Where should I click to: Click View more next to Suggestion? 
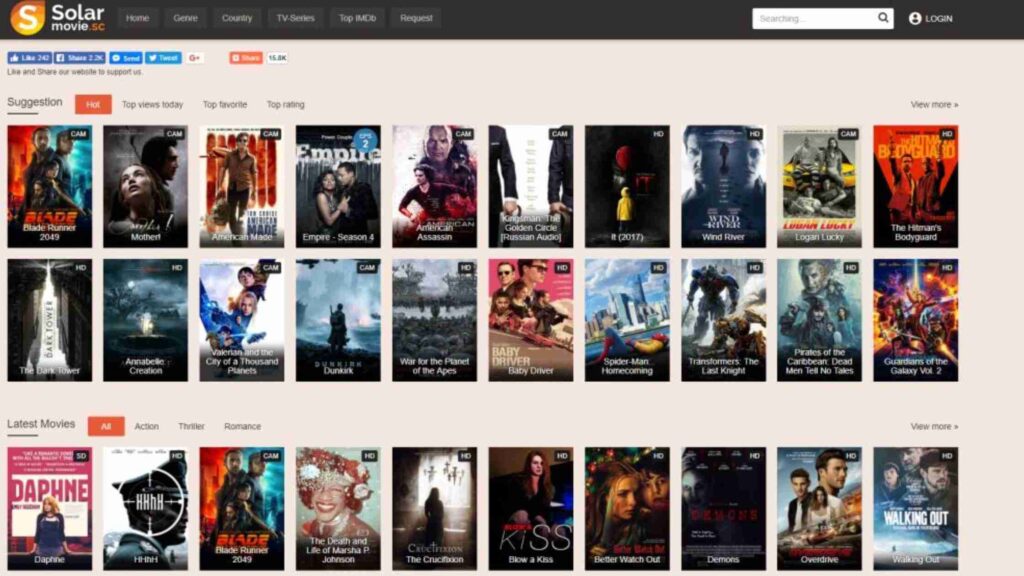click(933, 103)
